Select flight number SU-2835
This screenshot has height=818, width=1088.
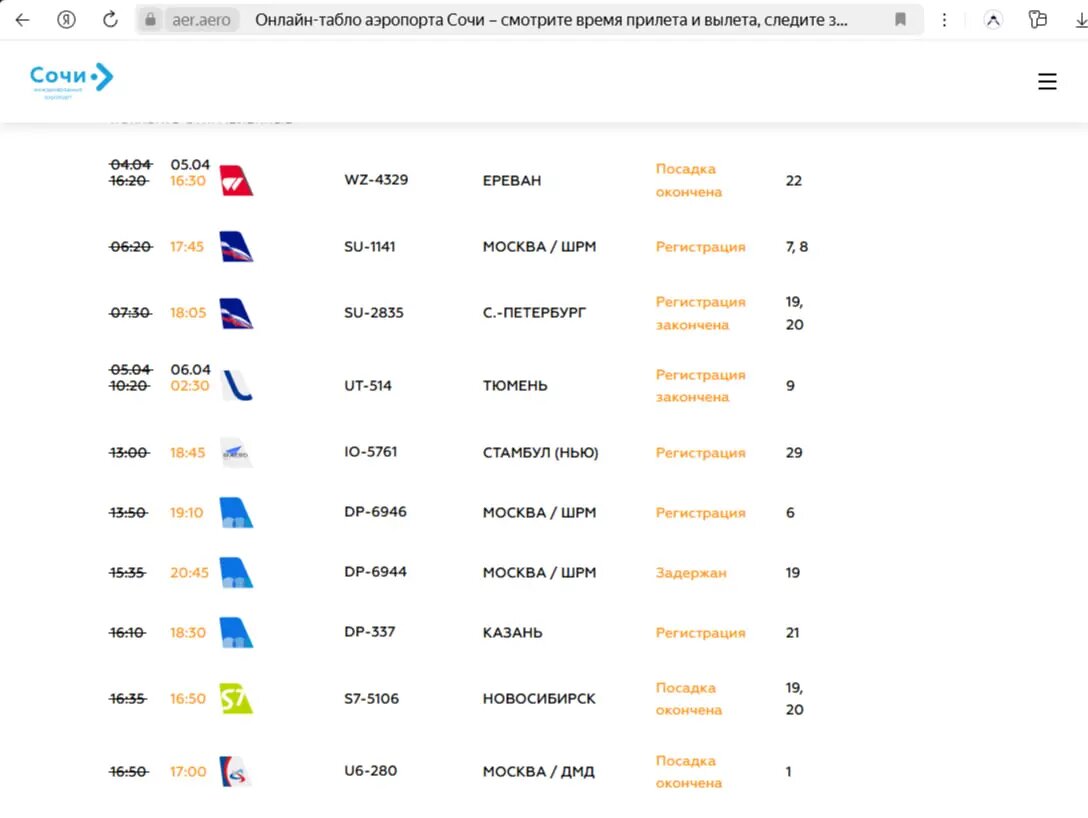pyautogui.click(x=374, y=313)
